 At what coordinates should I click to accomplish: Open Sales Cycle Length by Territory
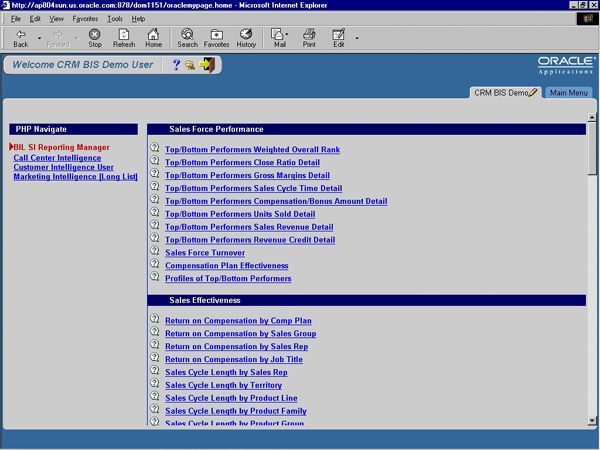(223, 385)
